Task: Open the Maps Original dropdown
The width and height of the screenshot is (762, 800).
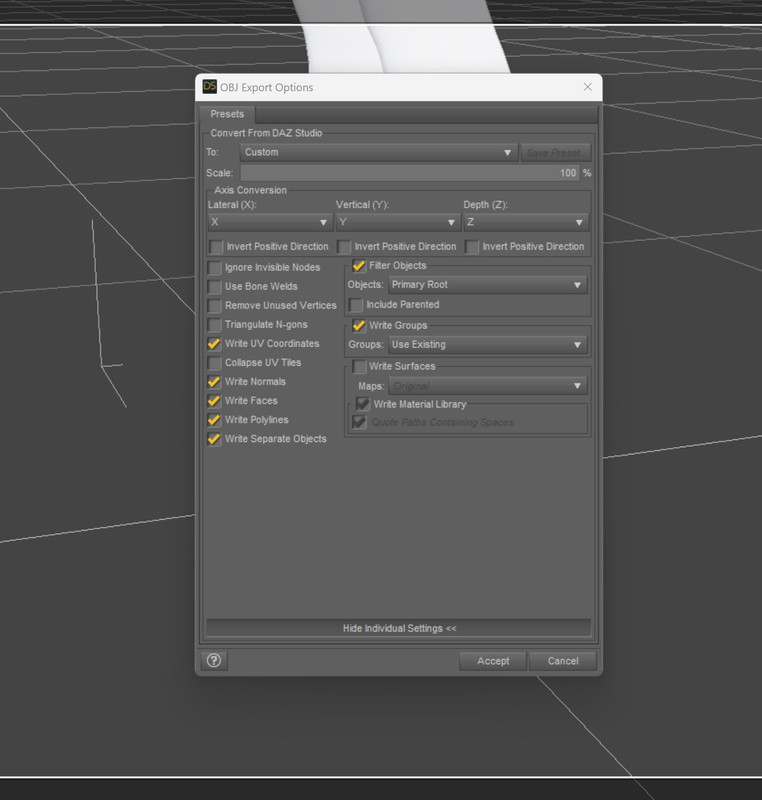Action: (x=488, y=386)
